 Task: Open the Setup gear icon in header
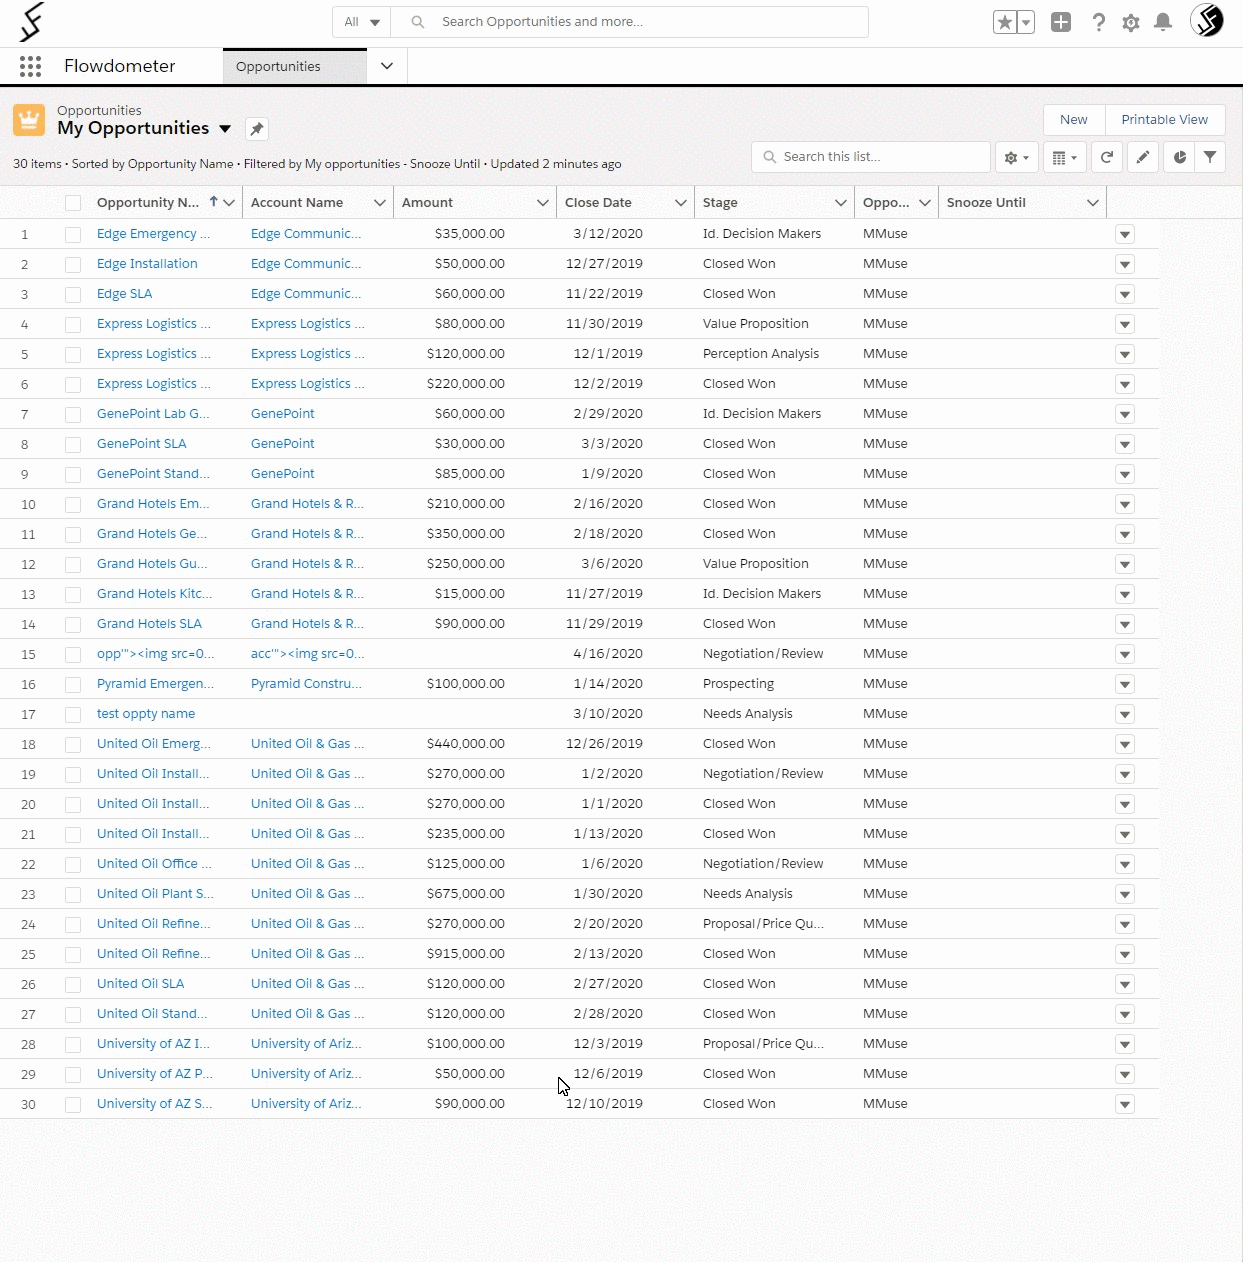(x=1131, y=22)
